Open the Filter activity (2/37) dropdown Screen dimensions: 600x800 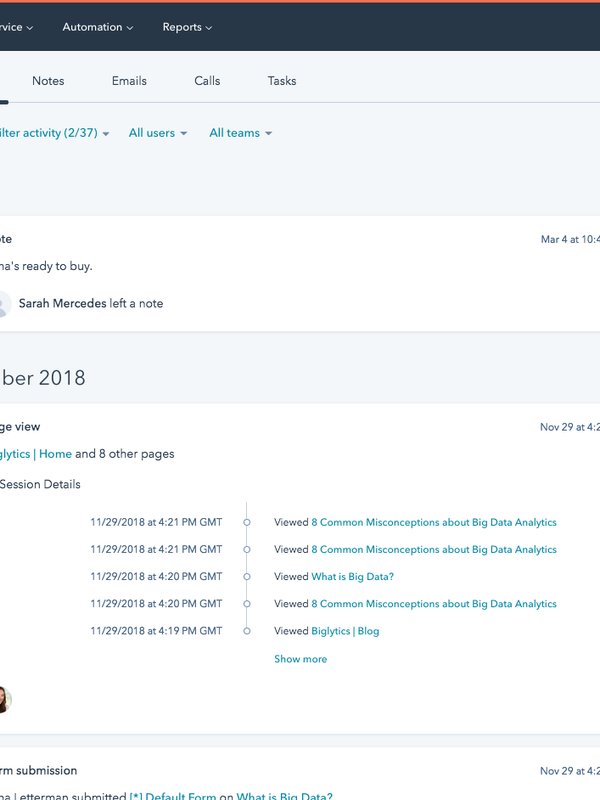(53, 133)
